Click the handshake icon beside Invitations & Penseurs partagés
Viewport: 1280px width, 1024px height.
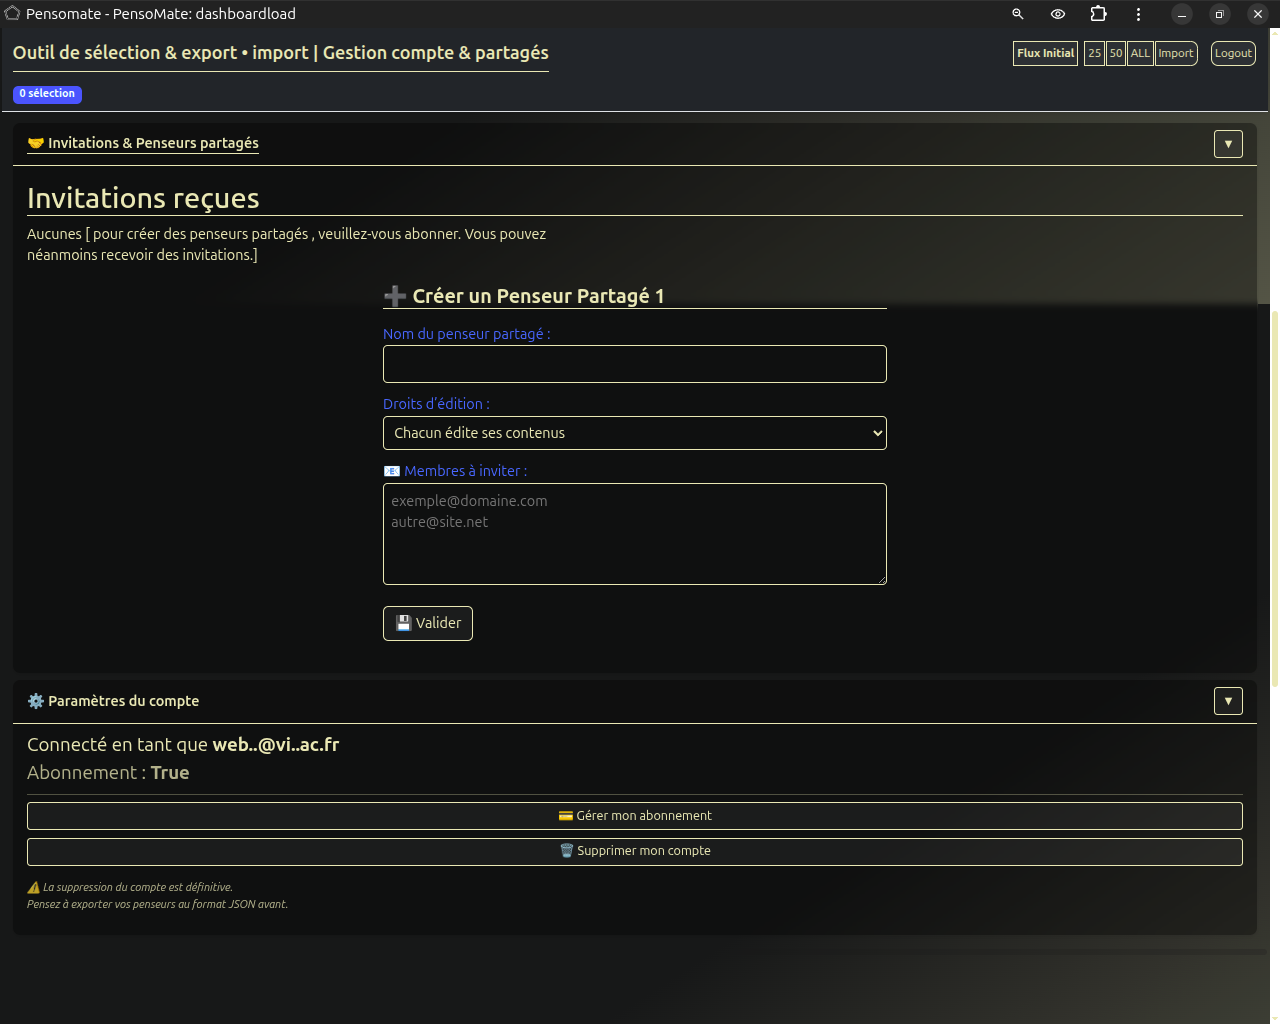tap(37, 143)
